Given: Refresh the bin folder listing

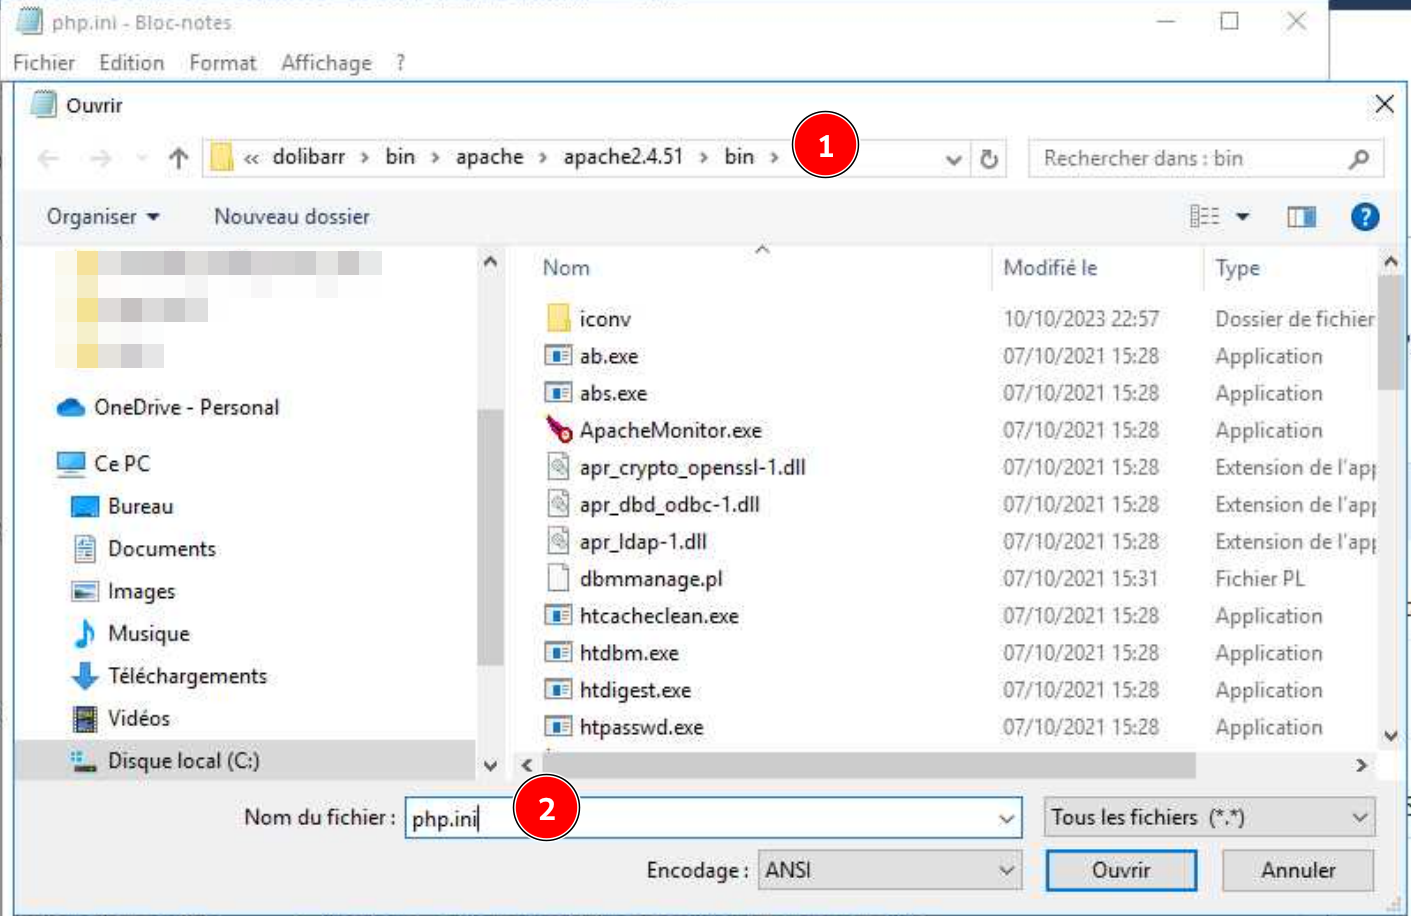Looking at the screenshot, I should click(x=988, y=159).
